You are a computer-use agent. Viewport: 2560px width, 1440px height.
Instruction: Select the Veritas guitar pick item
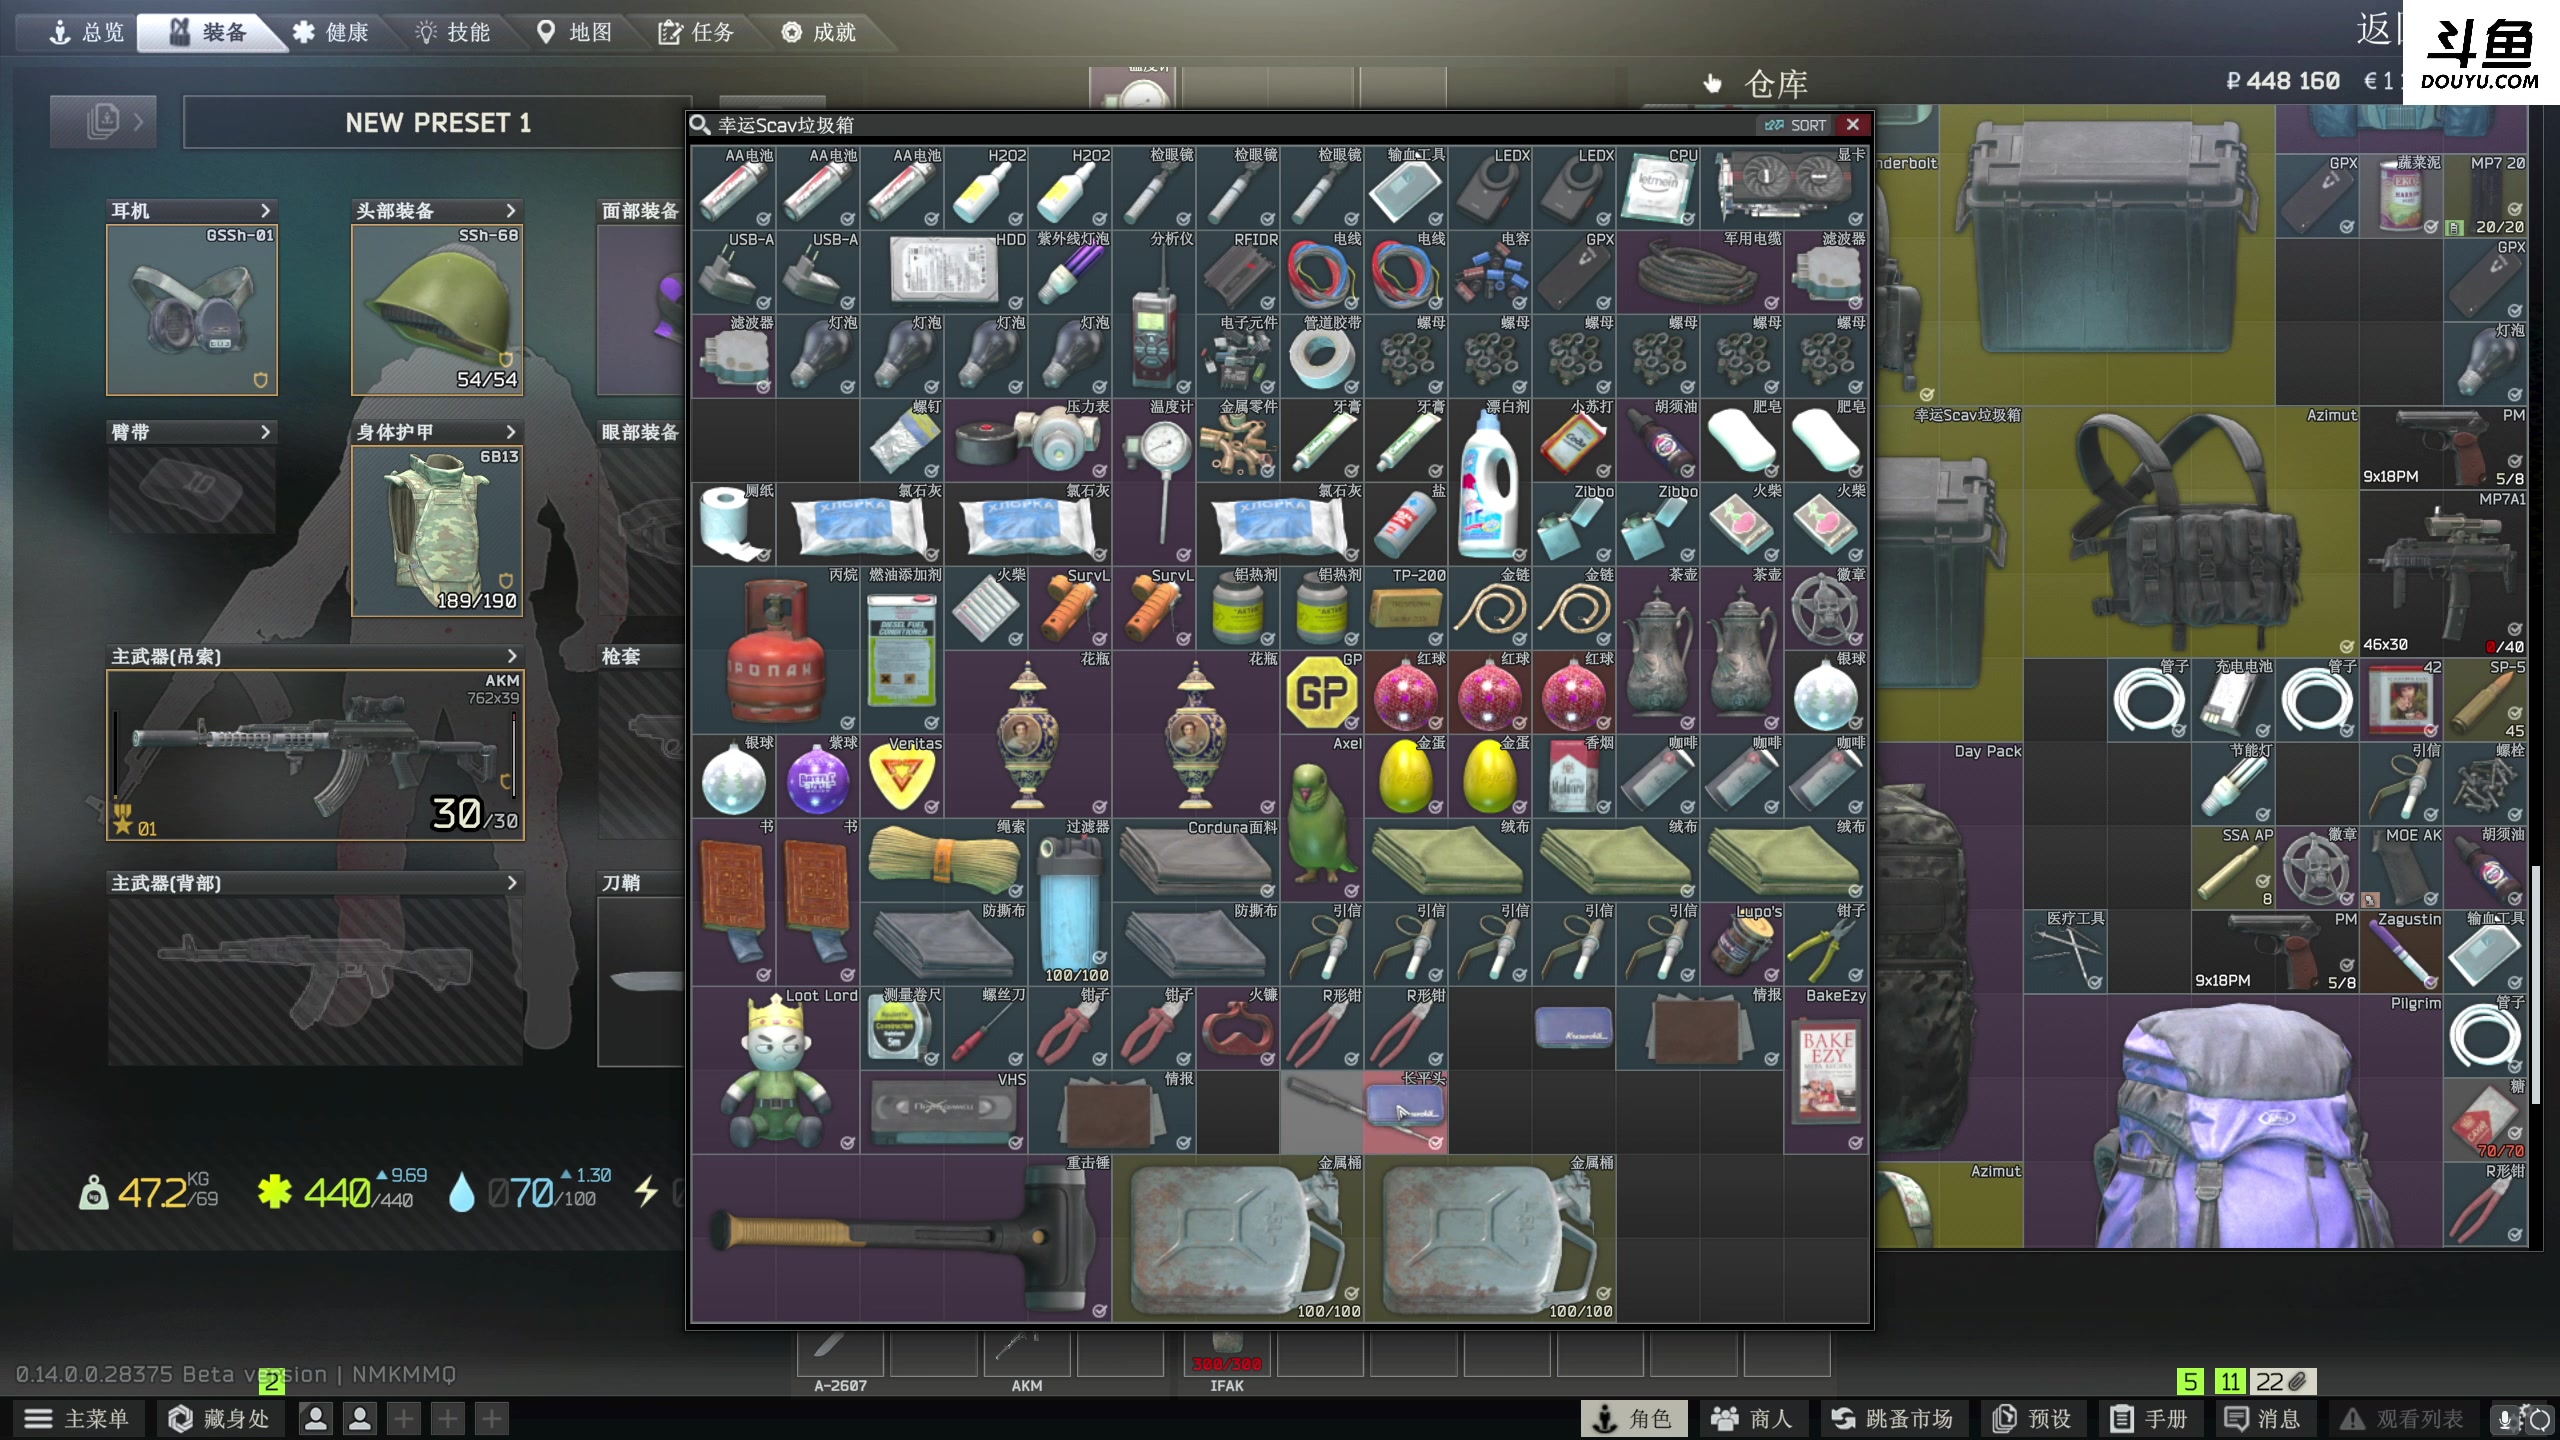coord(902,776)
